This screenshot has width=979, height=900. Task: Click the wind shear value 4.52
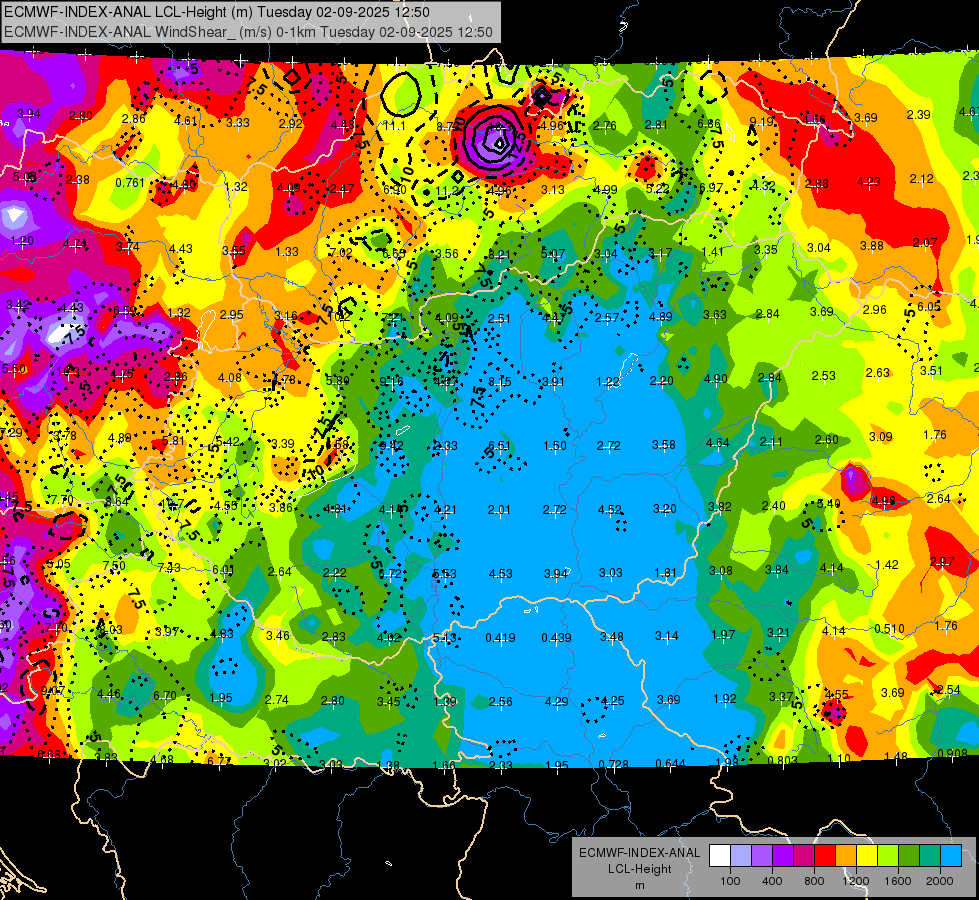click(x=609, y=510)
